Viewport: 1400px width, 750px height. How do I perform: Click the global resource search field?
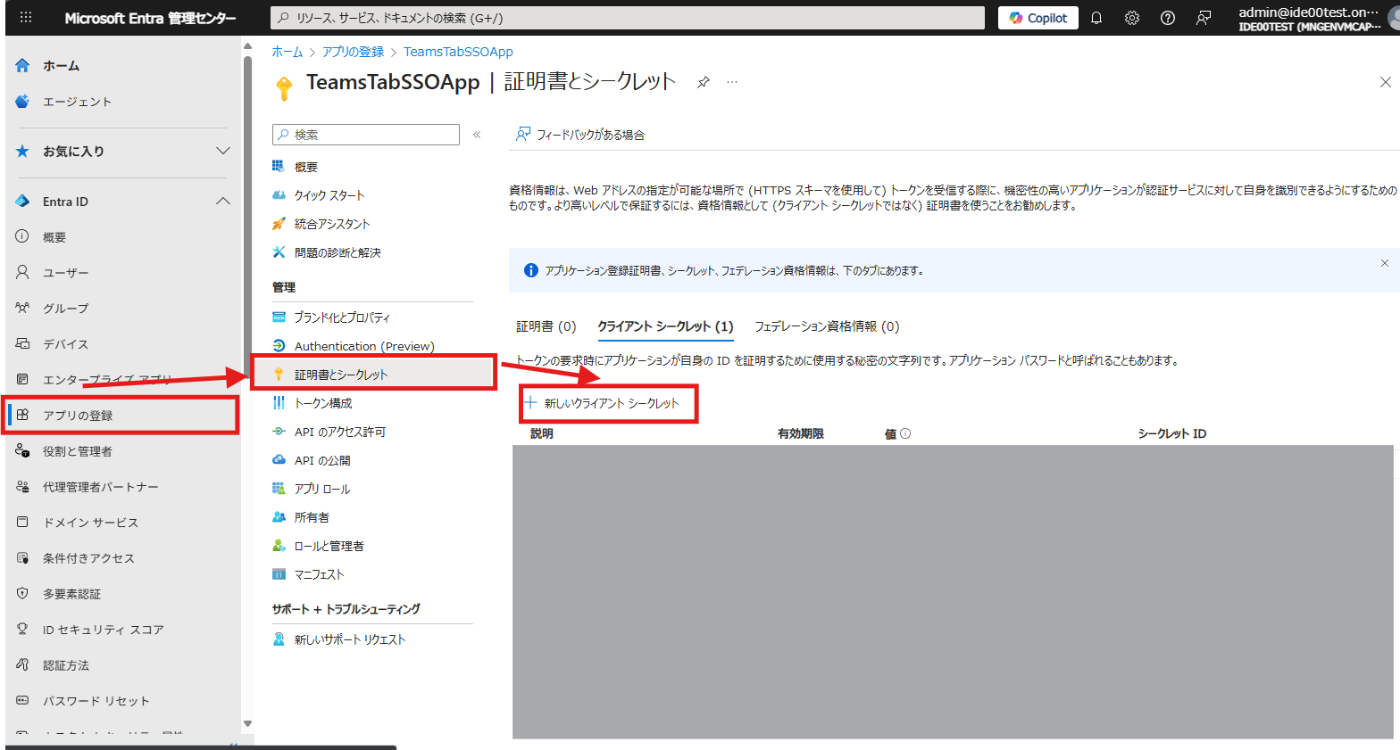pyautogui.click(x=628, y=18)
